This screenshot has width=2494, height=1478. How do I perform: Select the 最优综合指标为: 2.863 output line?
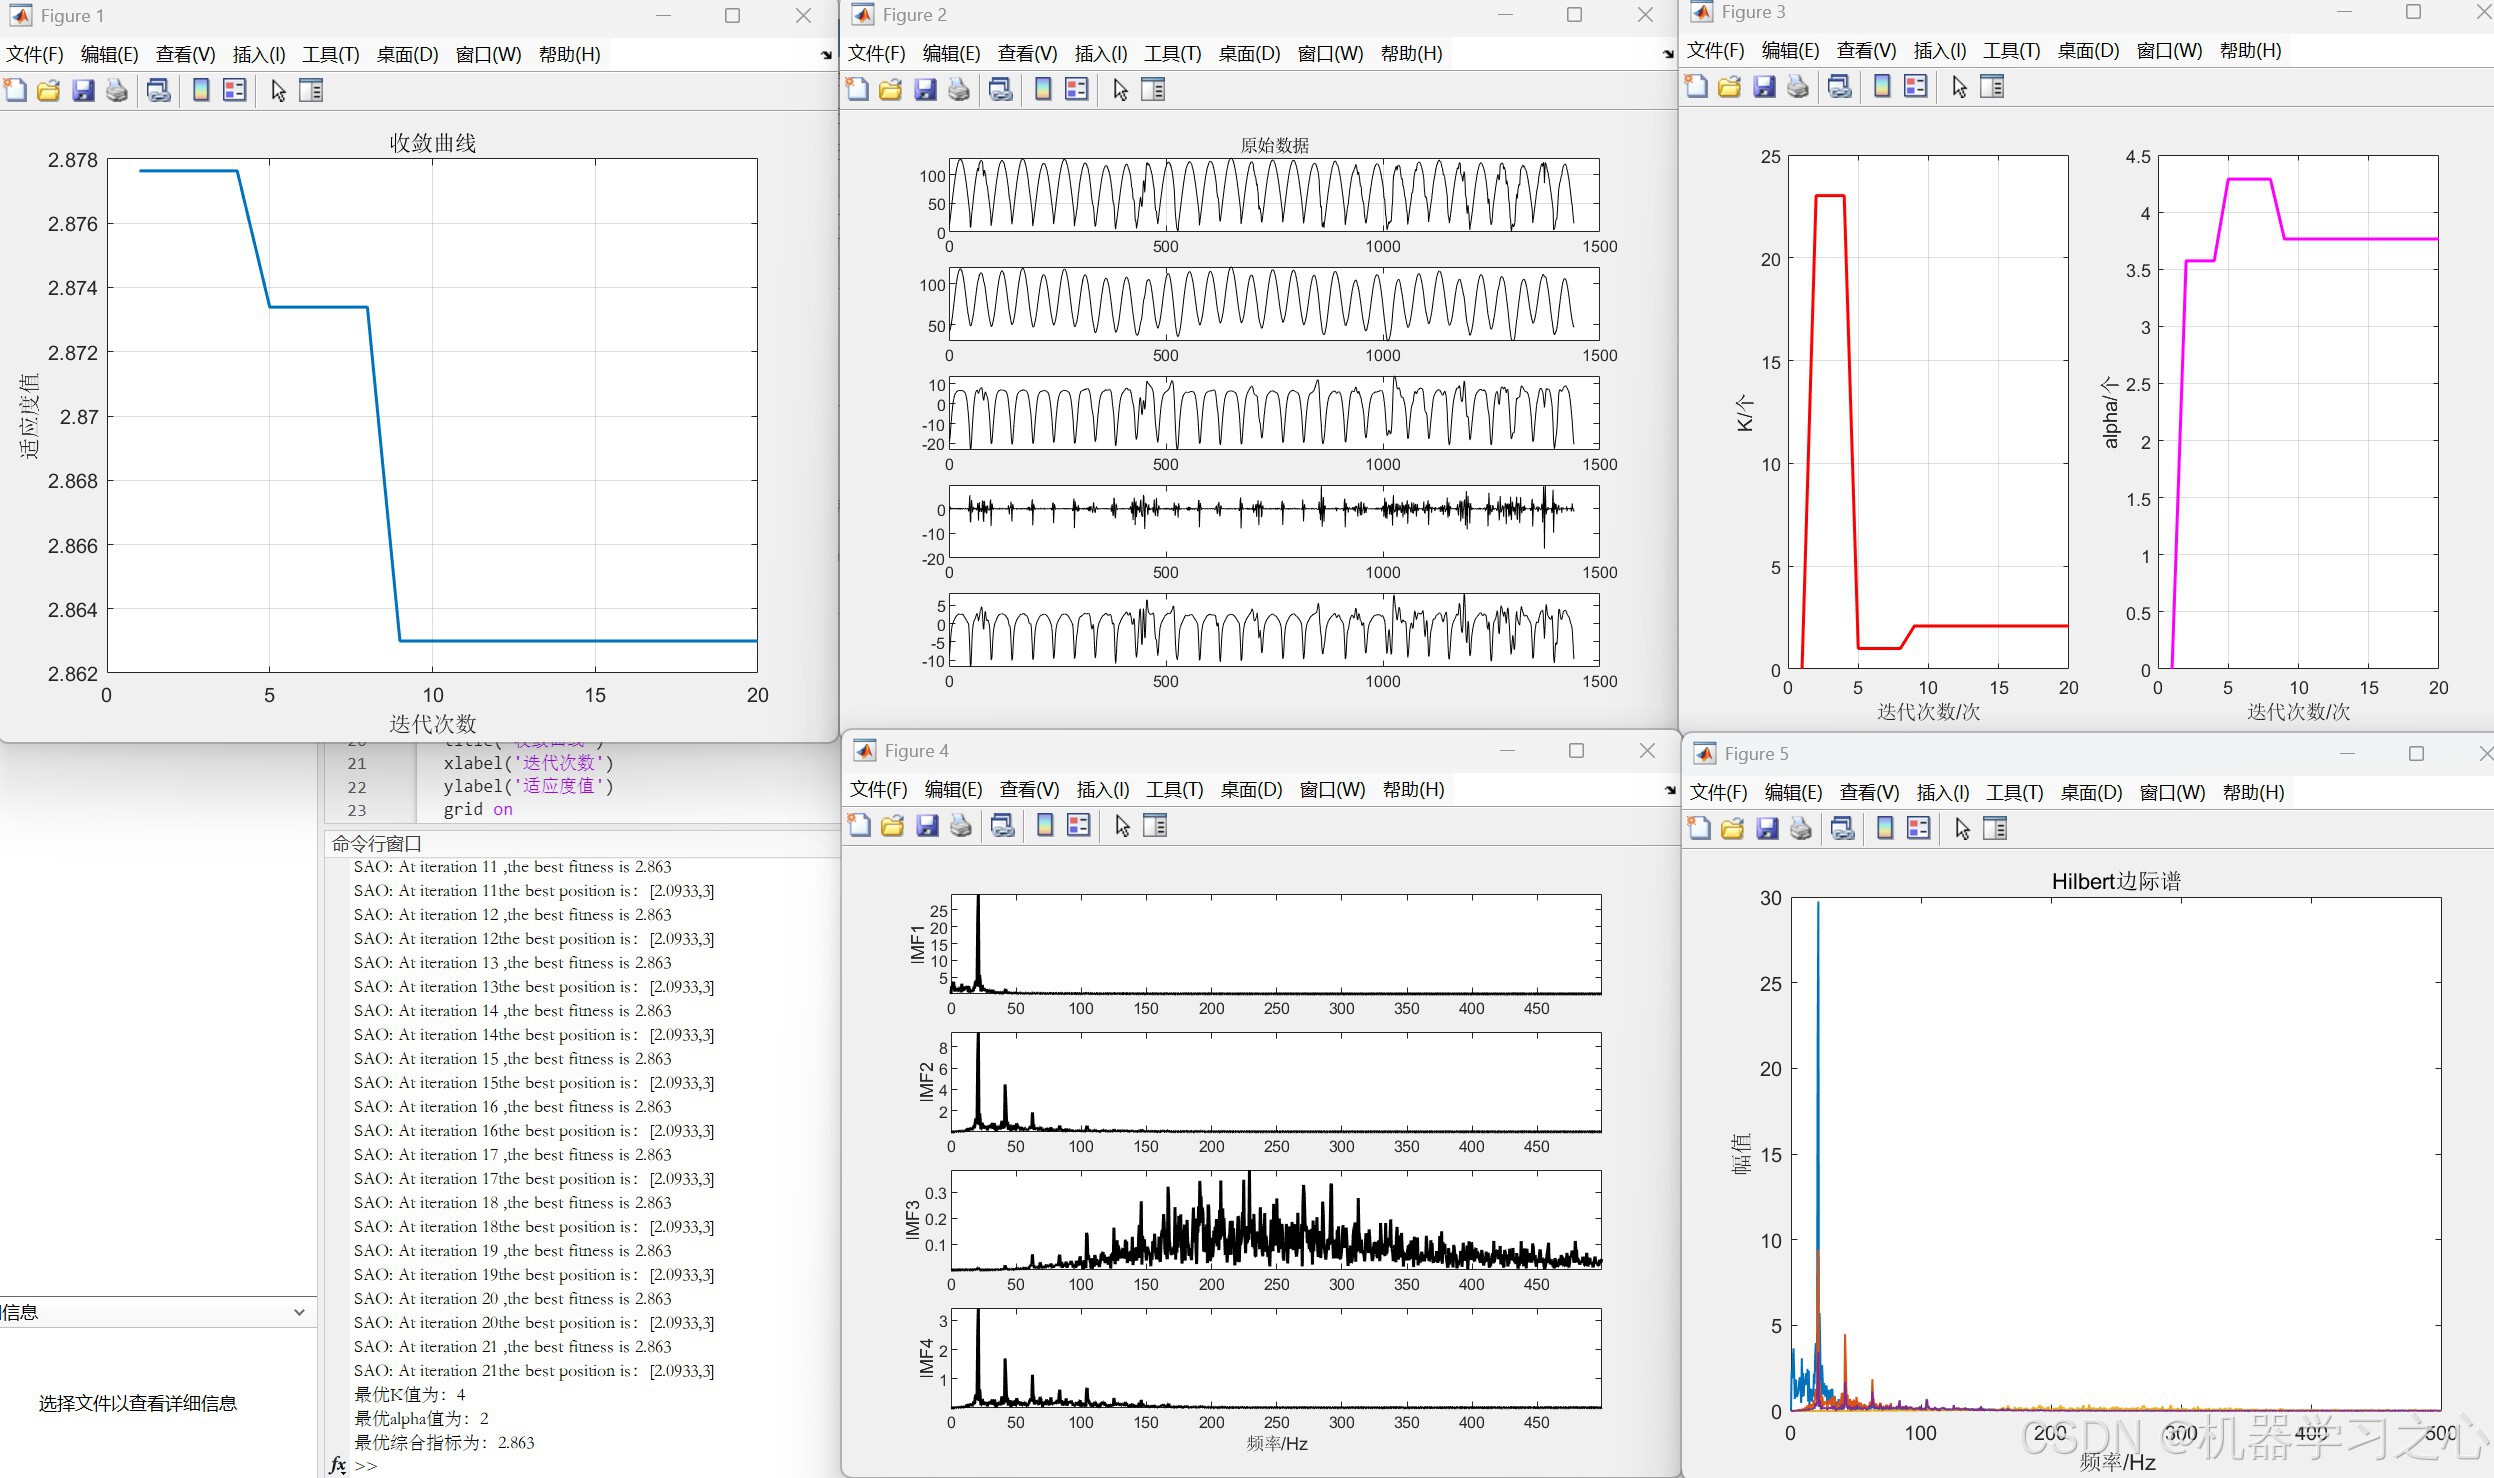pos(444,1442)
